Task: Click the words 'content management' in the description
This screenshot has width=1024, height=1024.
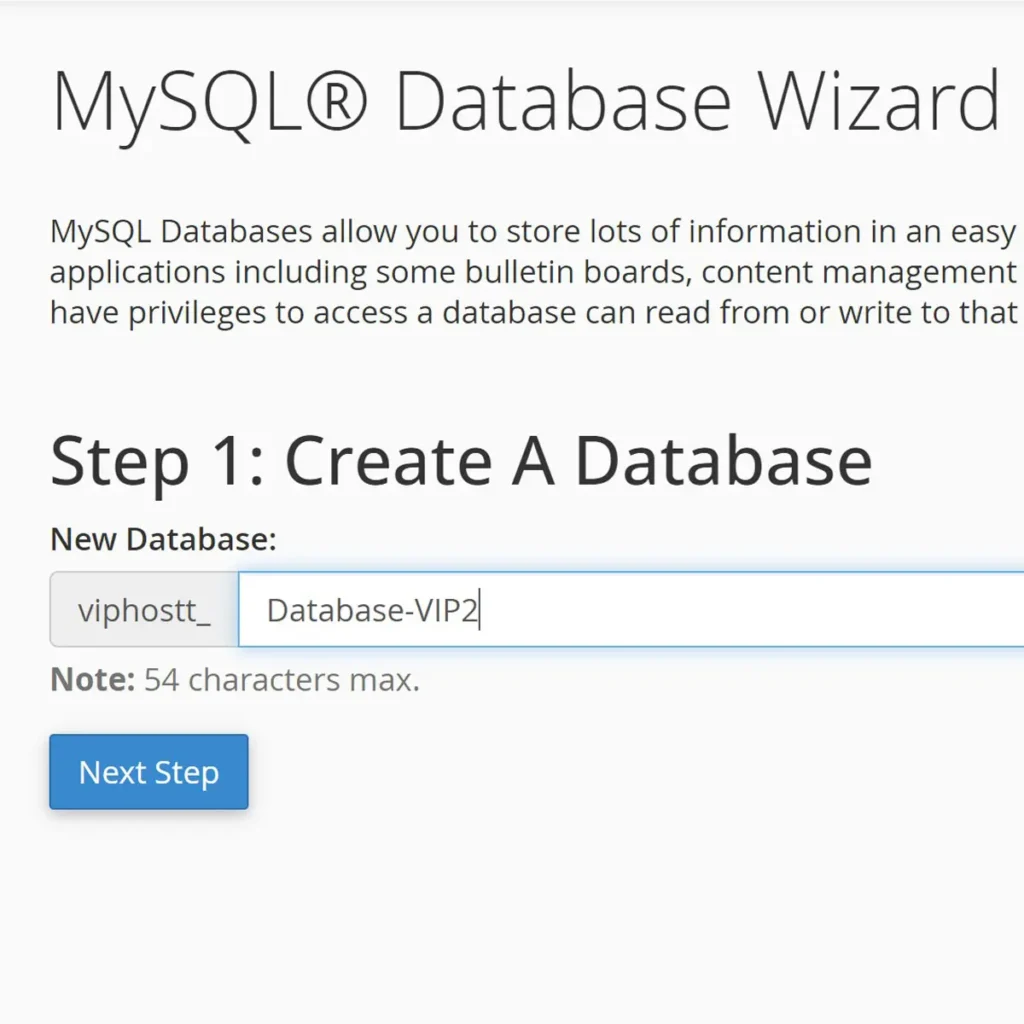Action: [859, 272]
